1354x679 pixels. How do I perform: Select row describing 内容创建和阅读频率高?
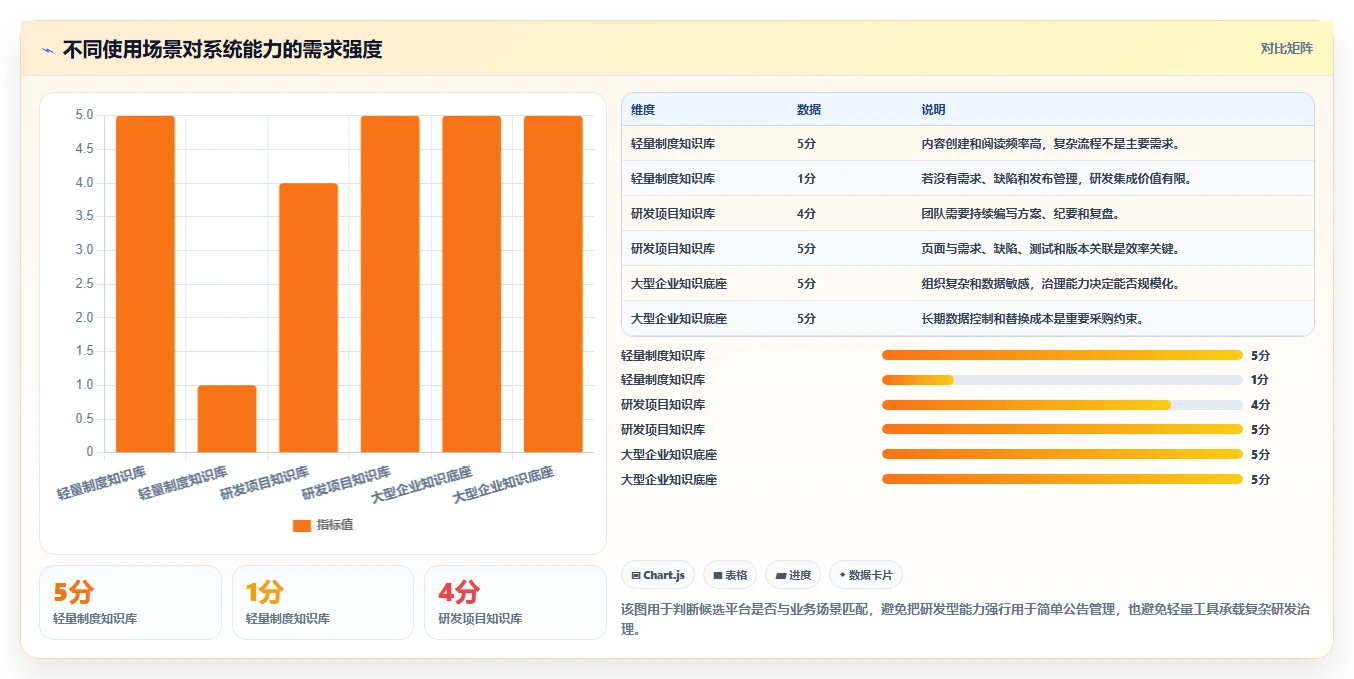coord(967,143)
